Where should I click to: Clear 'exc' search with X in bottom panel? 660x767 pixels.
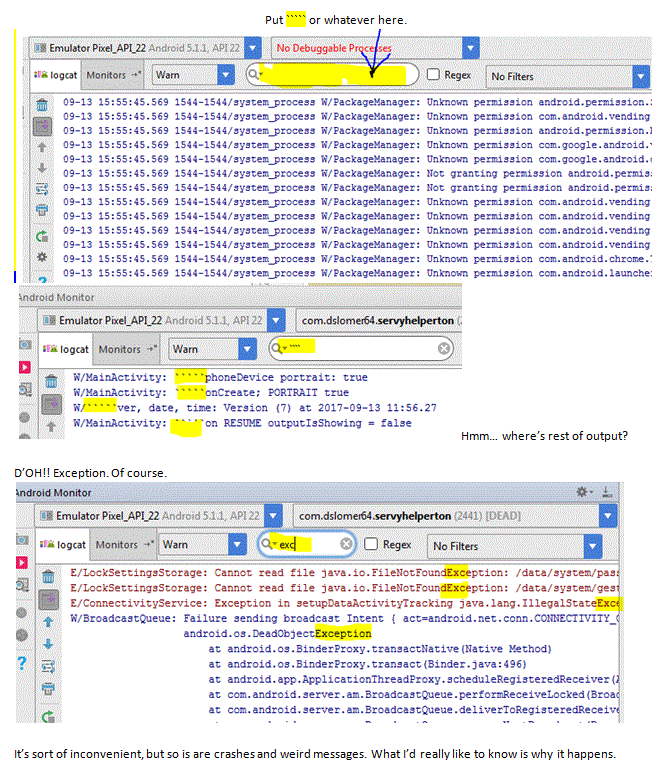[346, 544]
